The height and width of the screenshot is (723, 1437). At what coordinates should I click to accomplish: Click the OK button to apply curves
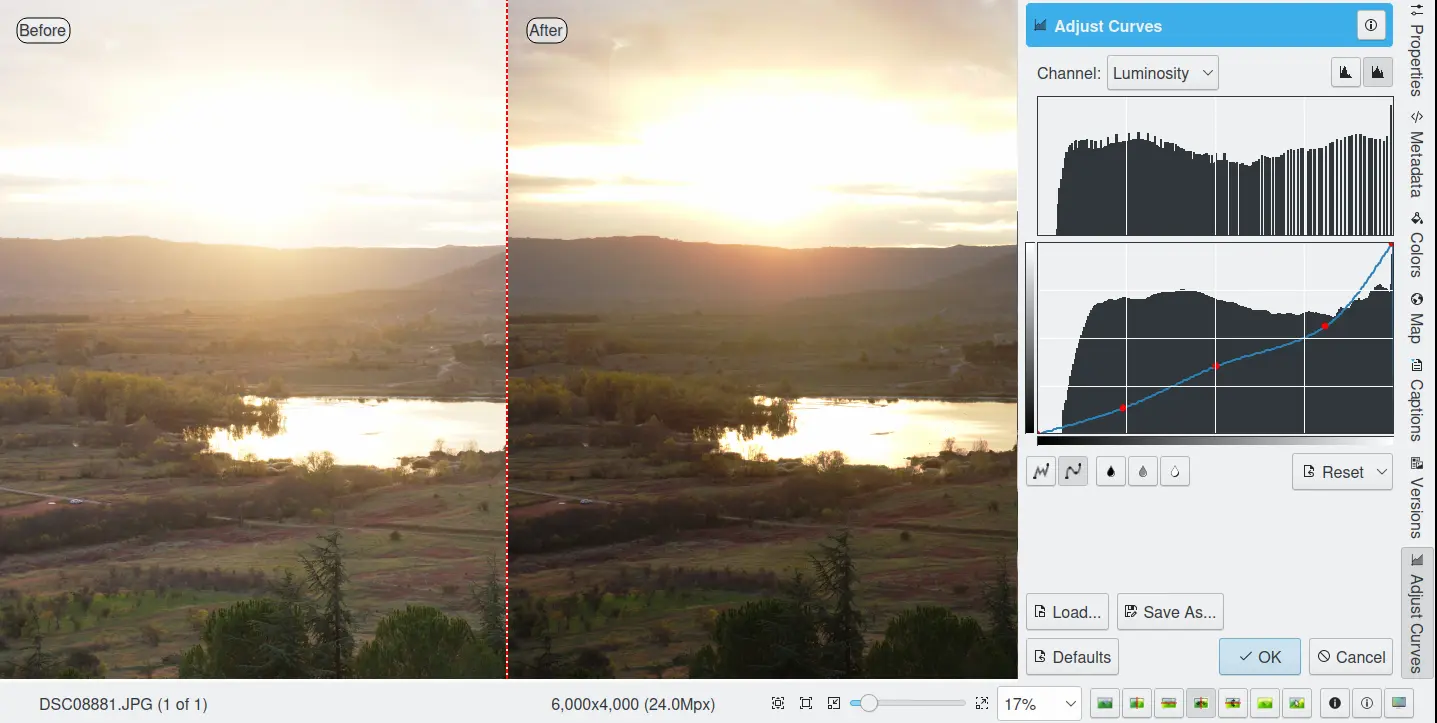coord(1259,657)
